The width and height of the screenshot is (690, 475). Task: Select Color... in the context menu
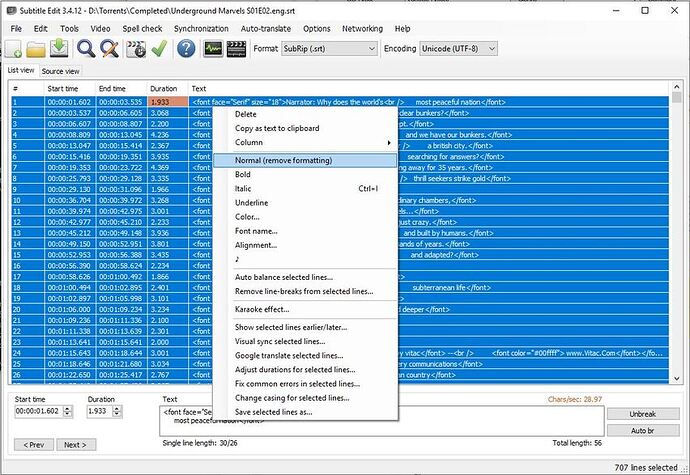click(248, 216)
